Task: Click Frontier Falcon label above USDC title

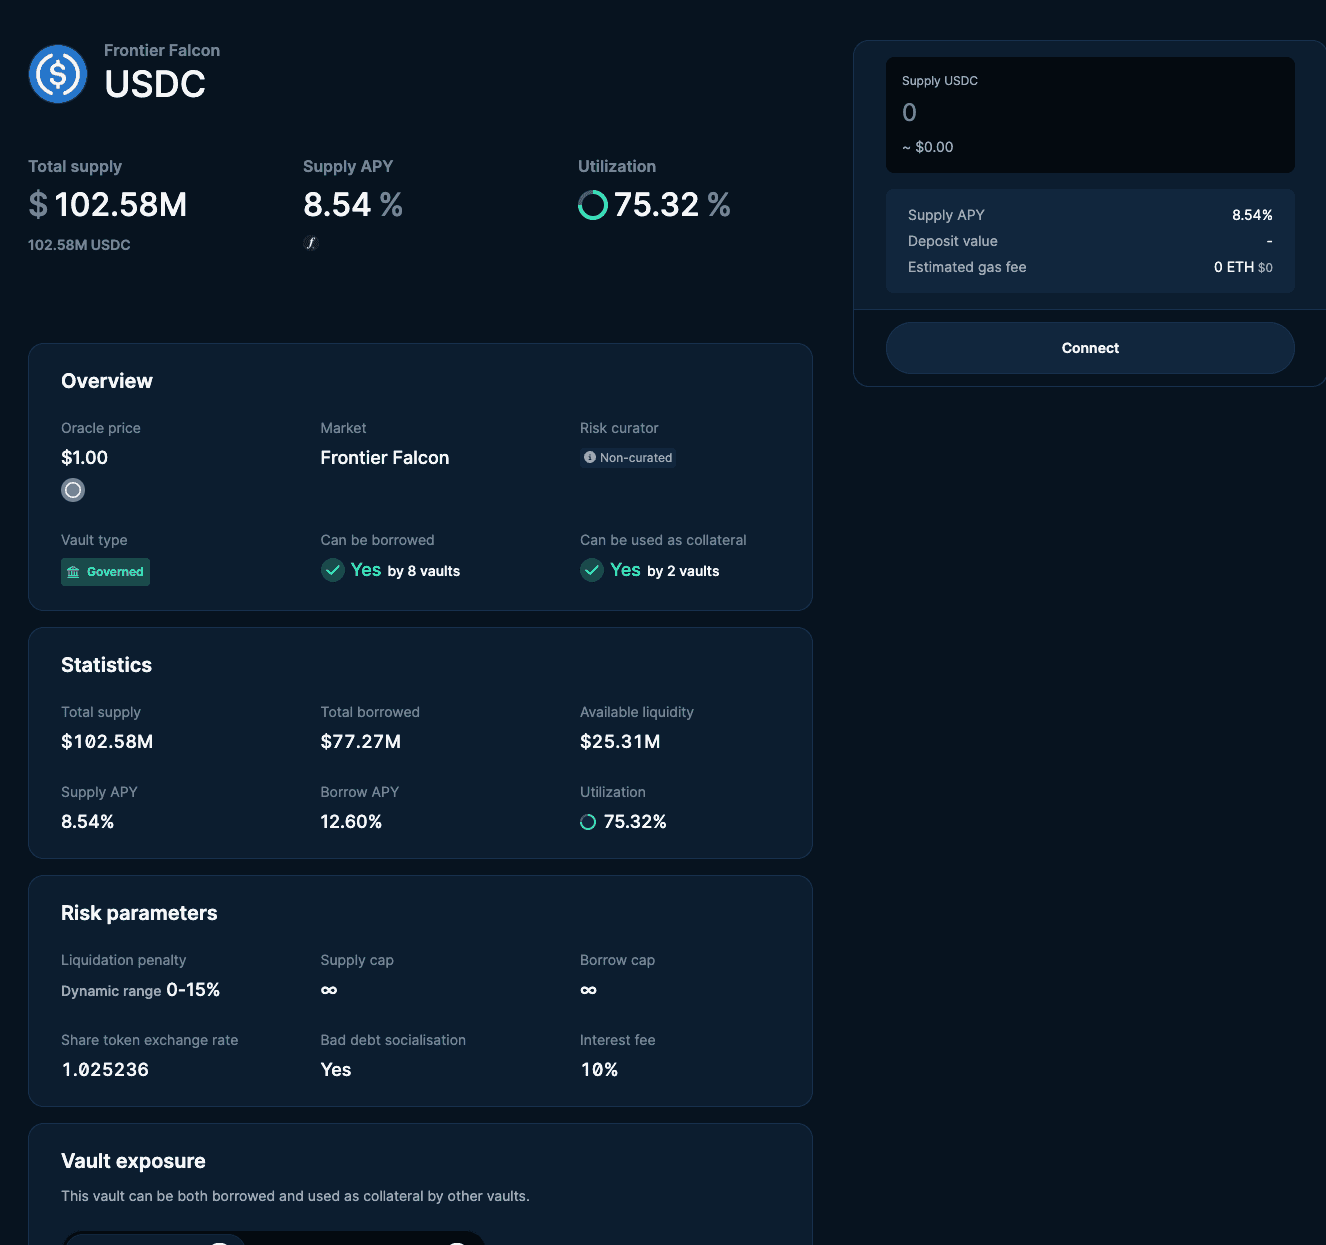Action: click(x=162, y=50)
